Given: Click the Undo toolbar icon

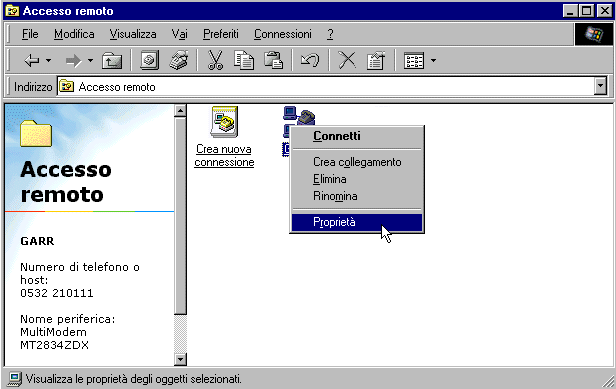Looking at the screenshot, I should 310,60.
